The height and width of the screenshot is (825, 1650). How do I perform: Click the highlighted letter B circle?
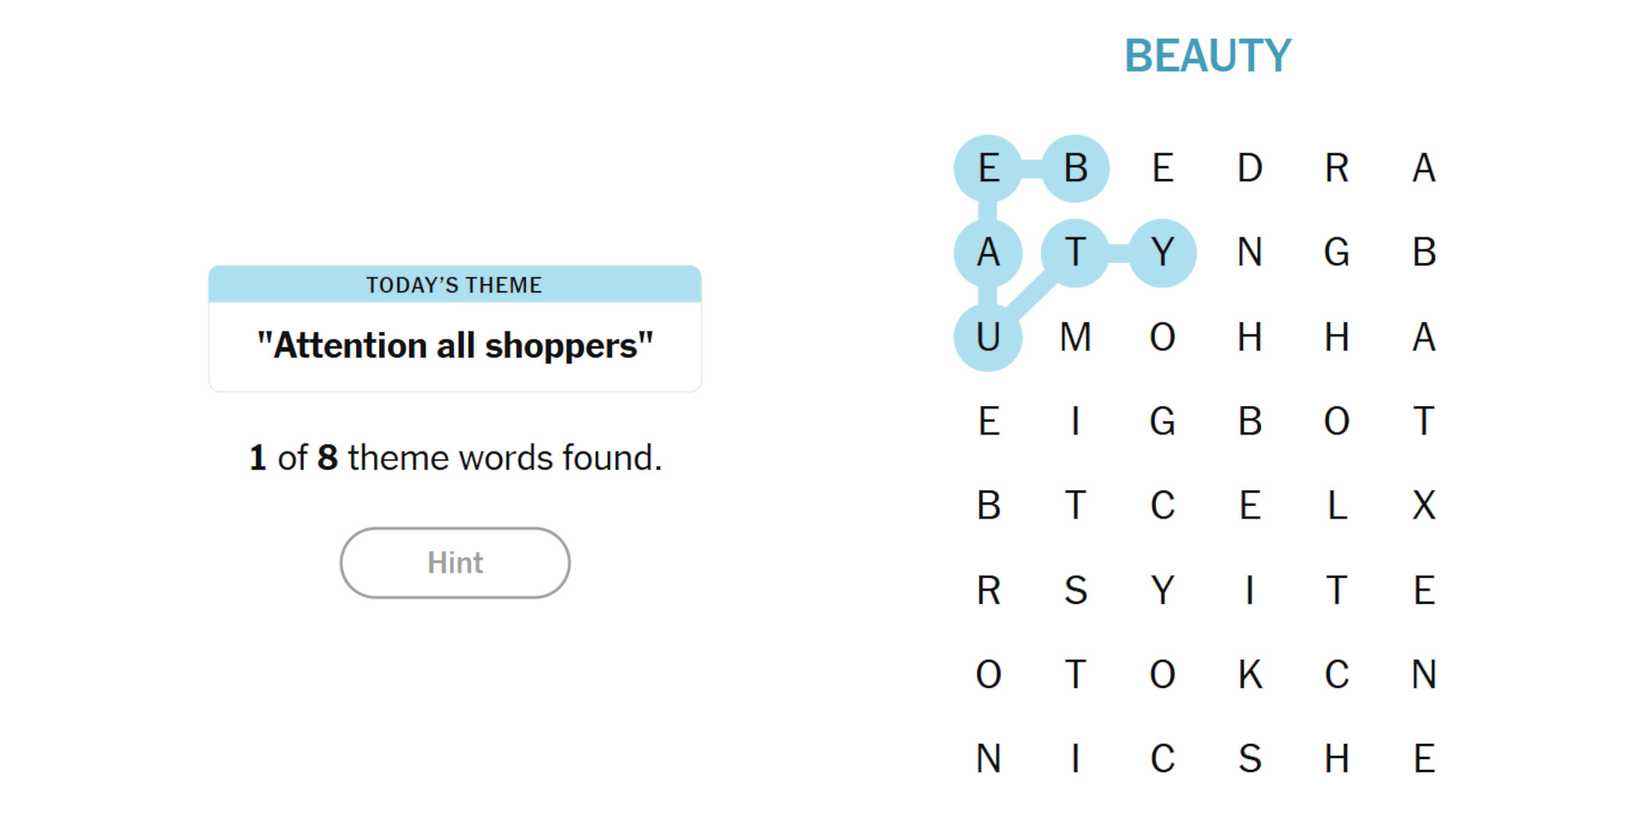coord(1075,168)
